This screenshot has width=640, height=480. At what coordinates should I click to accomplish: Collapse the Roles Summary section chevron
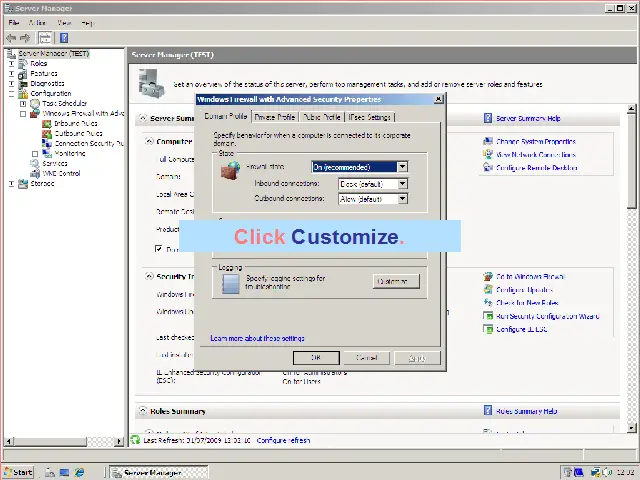pos(142,411)
